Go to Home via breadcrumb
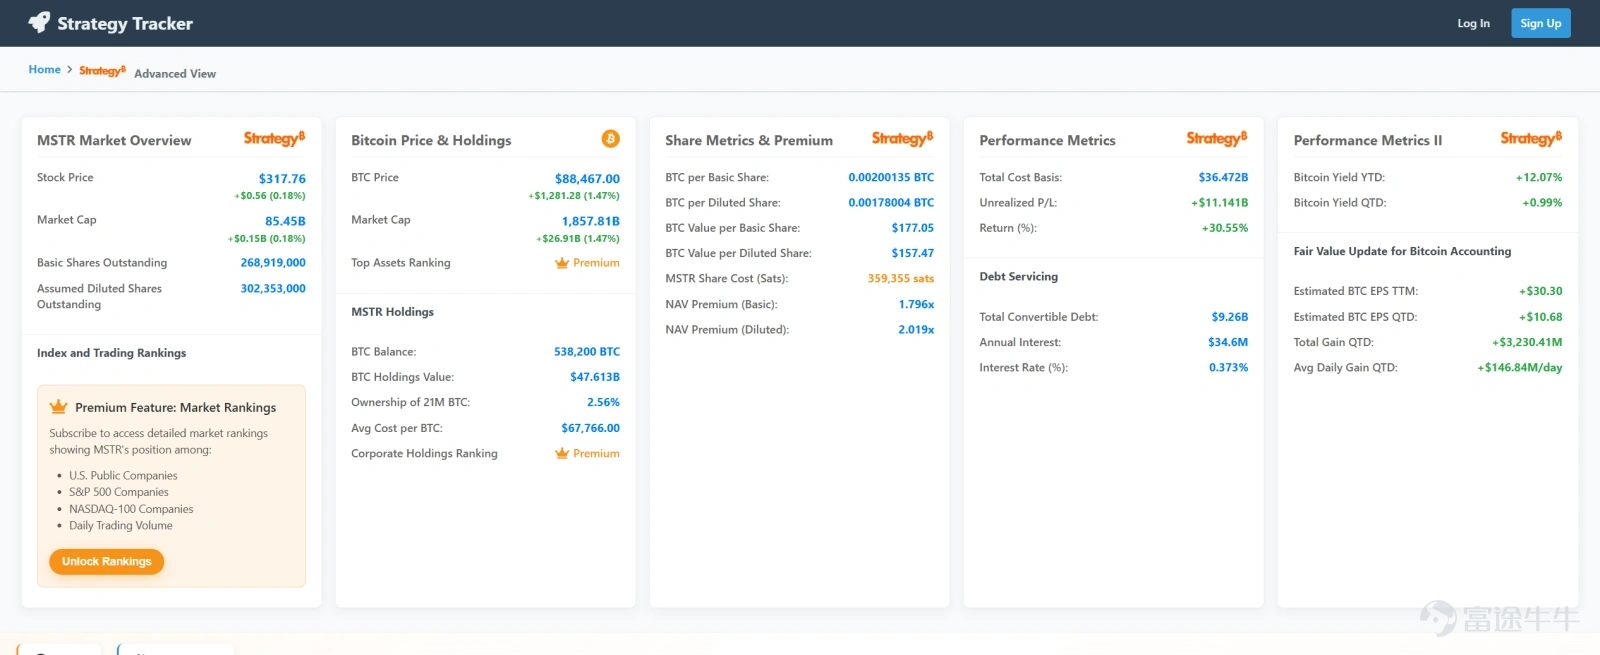Image resolution: width=1600 pixels, height=655 pixels. point(45,70)
